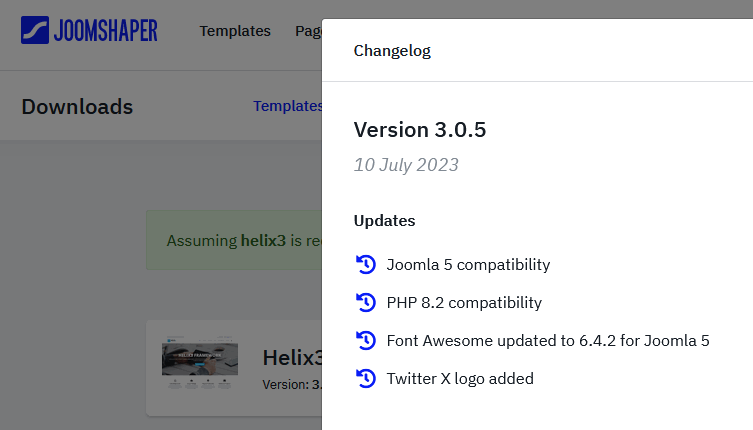The height and width of the screenshot is (430, 753).
Task: Click the history icon beside Font Awesome update
Action: point(366,340)
